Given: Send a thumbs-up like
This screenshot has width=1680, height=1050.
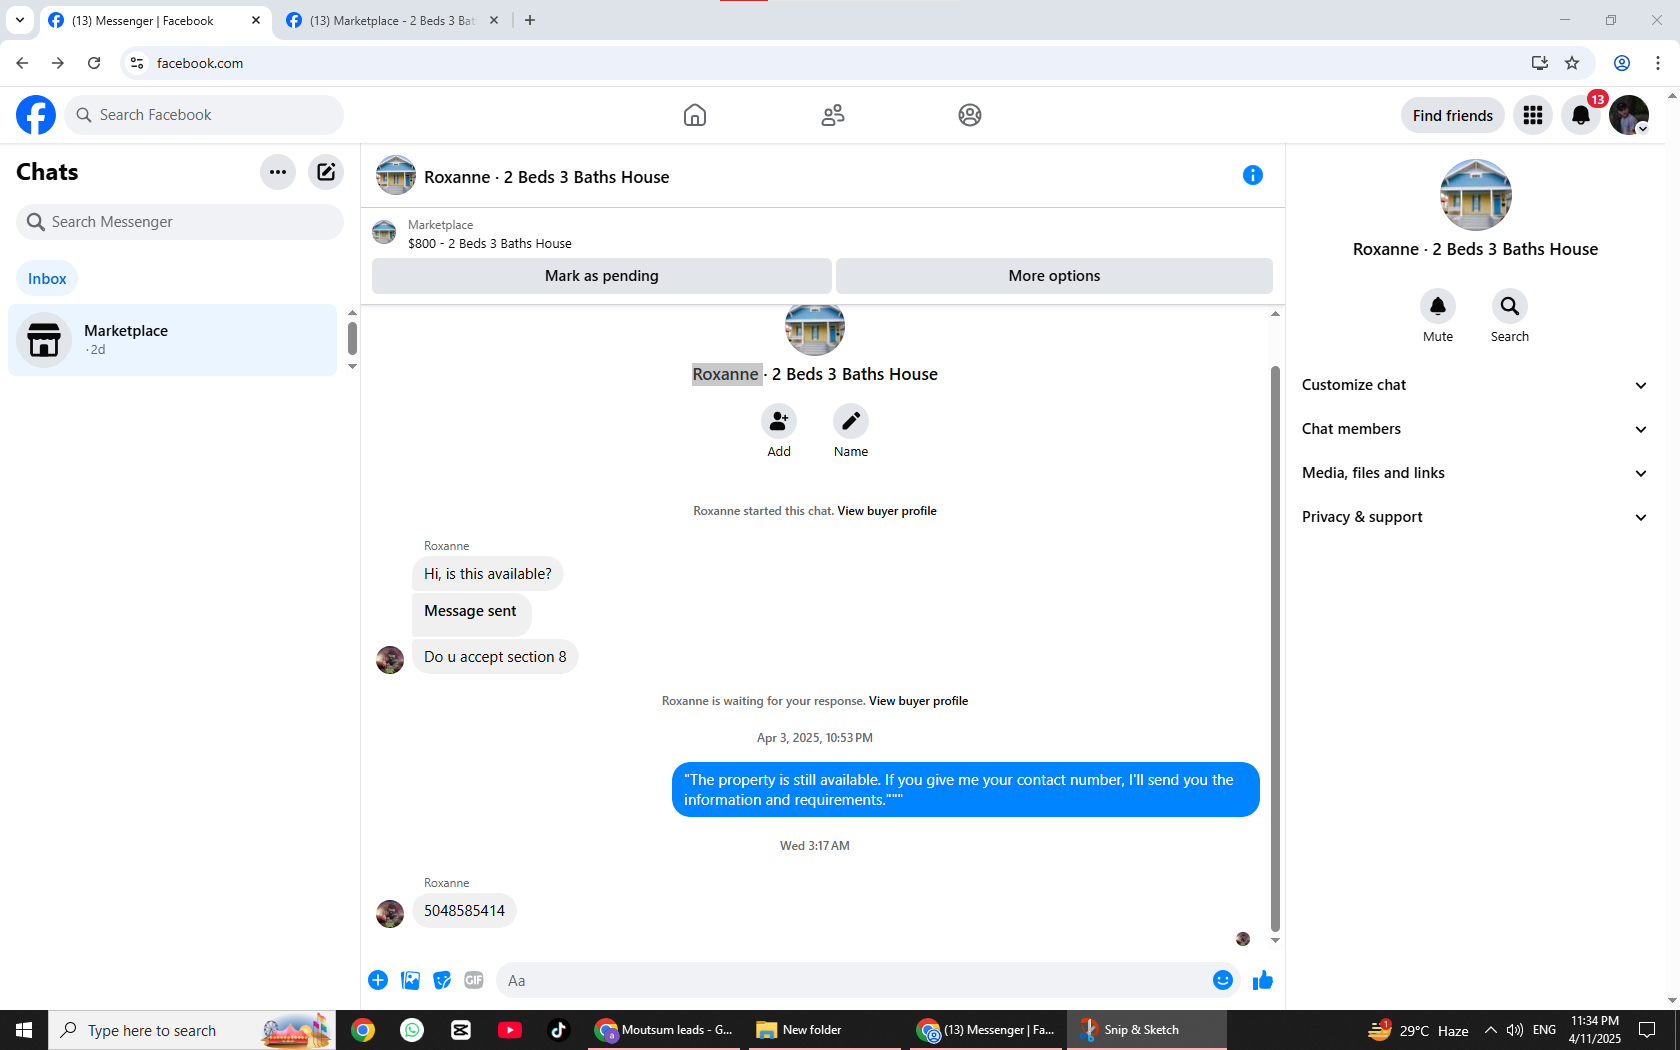Looking at the screenshot, I should (x=1263, y=980).
